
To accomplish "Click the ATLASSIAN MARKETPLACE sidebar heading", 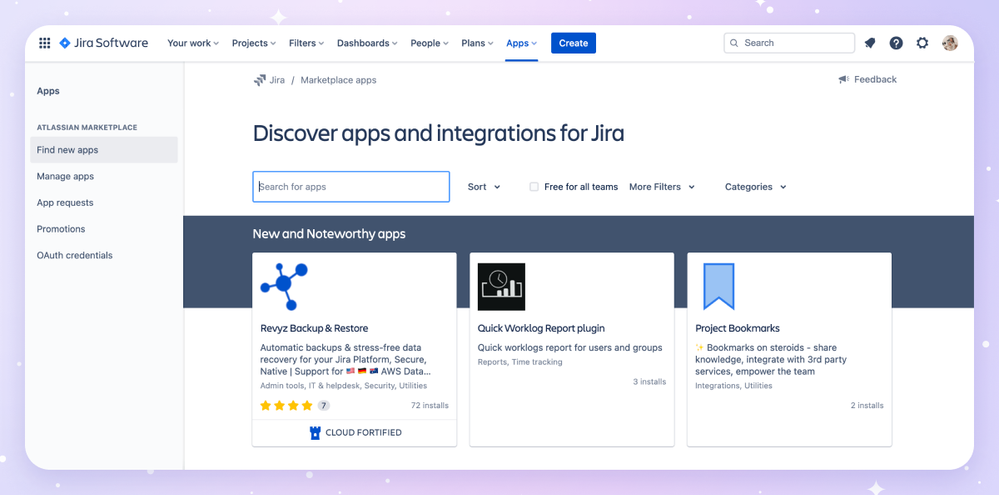I will tap(87, 127).
